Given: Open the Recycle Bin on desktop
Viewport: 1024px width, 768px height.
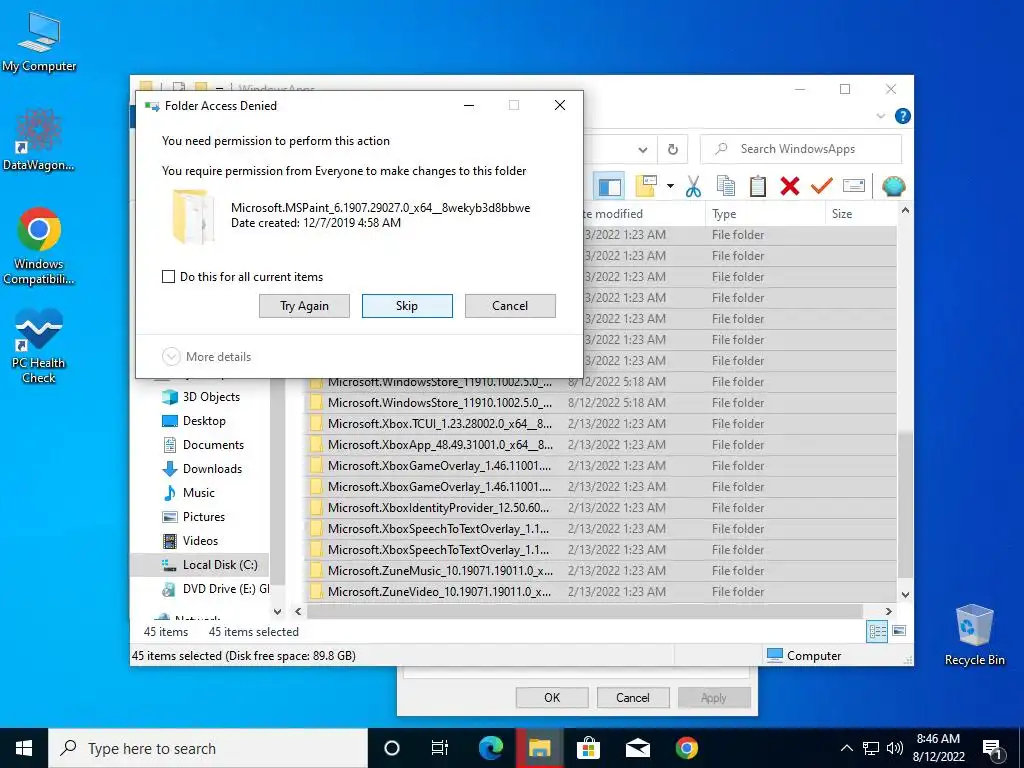Looking at the screenshot, I should pyautogui.click(x=974, y=635).
